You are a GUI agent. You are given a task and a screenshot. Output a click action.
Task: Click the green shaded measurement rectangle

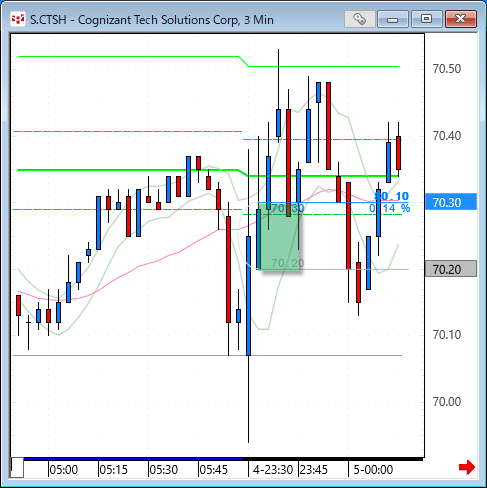(280, 236)
